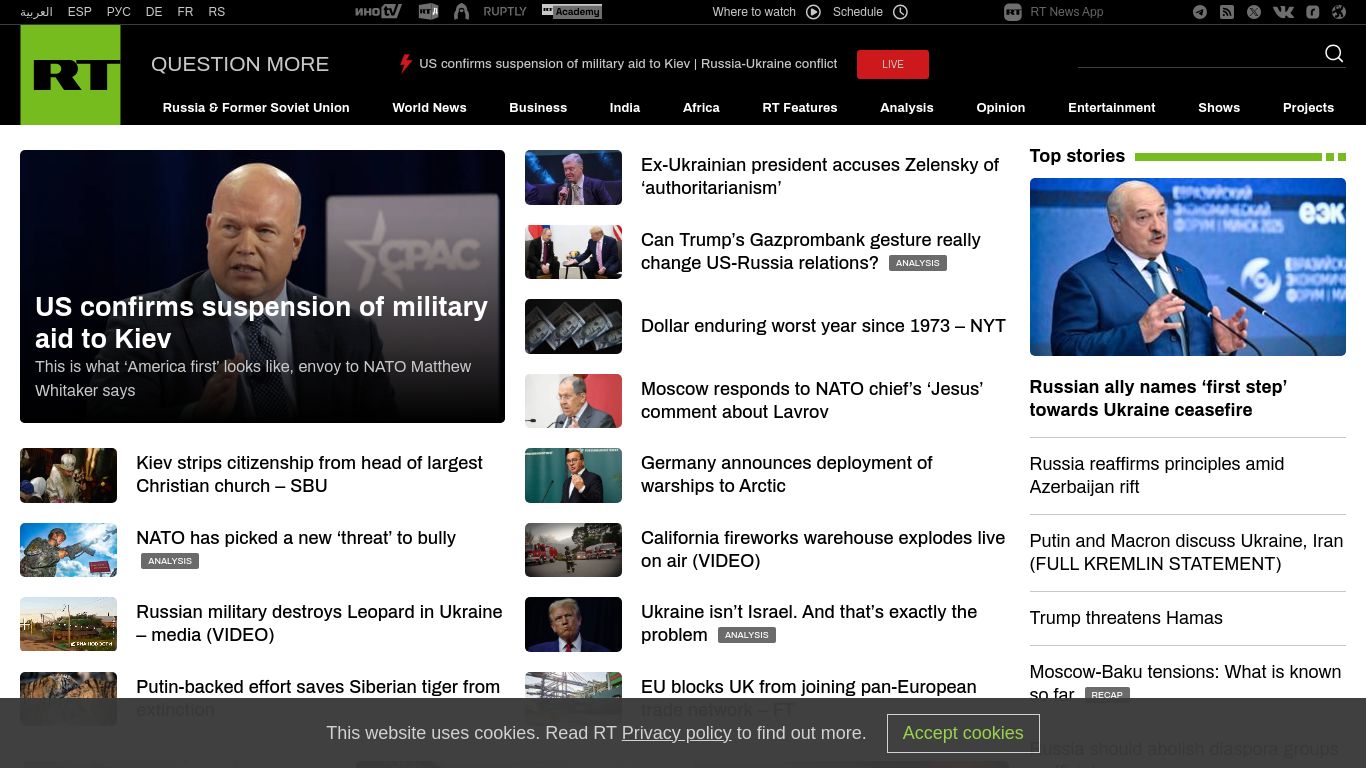Viewport: 1366px width, 768px height.
Task: Click the RECAP tag on Moscow-Baku story
Action: 1106,694
